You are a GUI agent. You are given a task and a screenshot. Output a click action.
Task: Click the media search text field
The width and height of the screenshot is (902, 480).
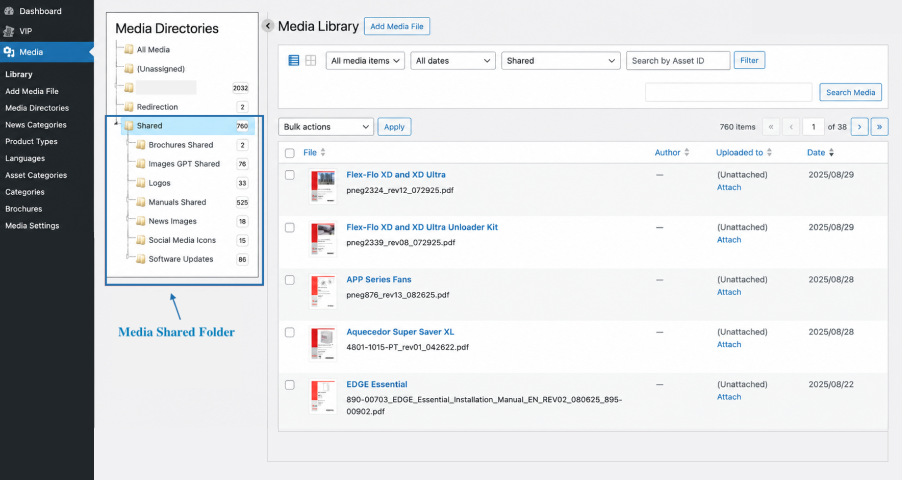[x=729, y=92]
